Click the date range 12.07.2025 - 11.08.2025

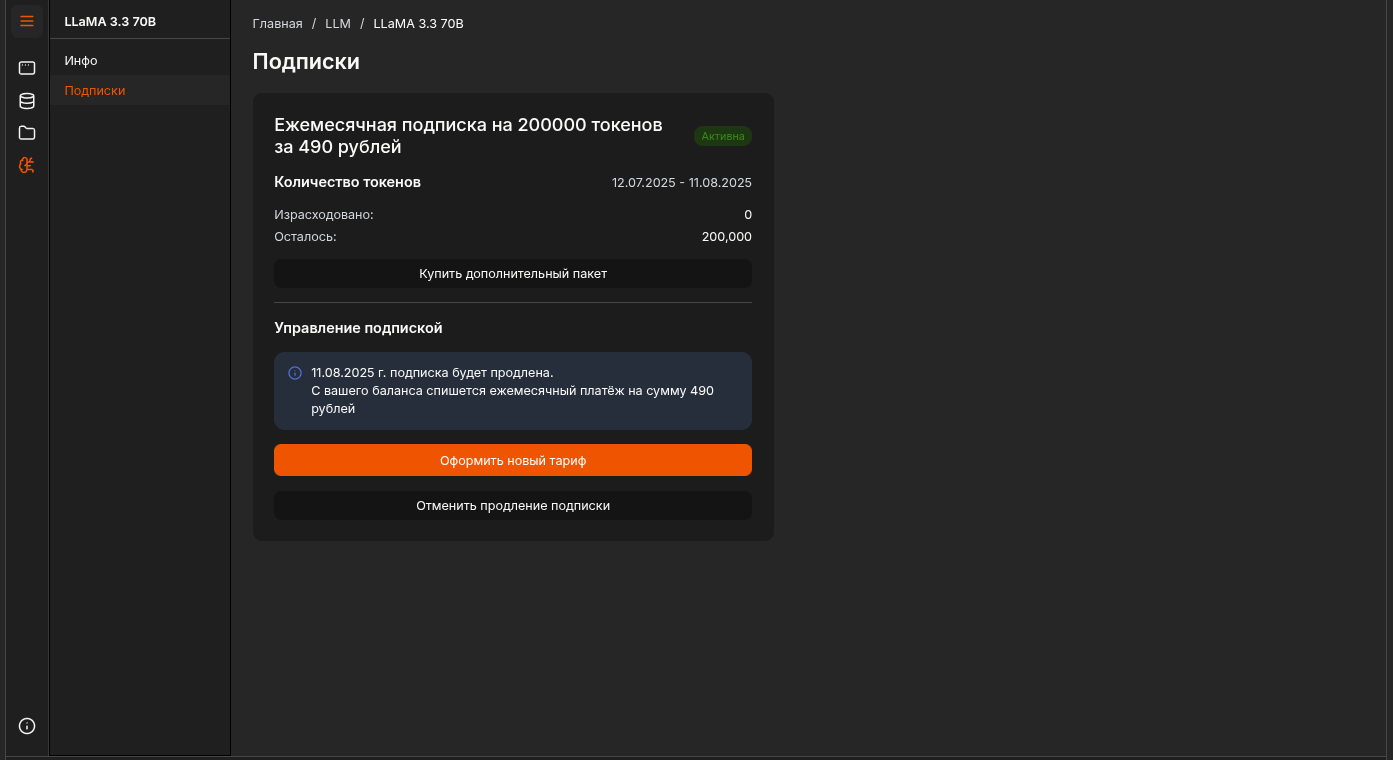pos(682,183)
